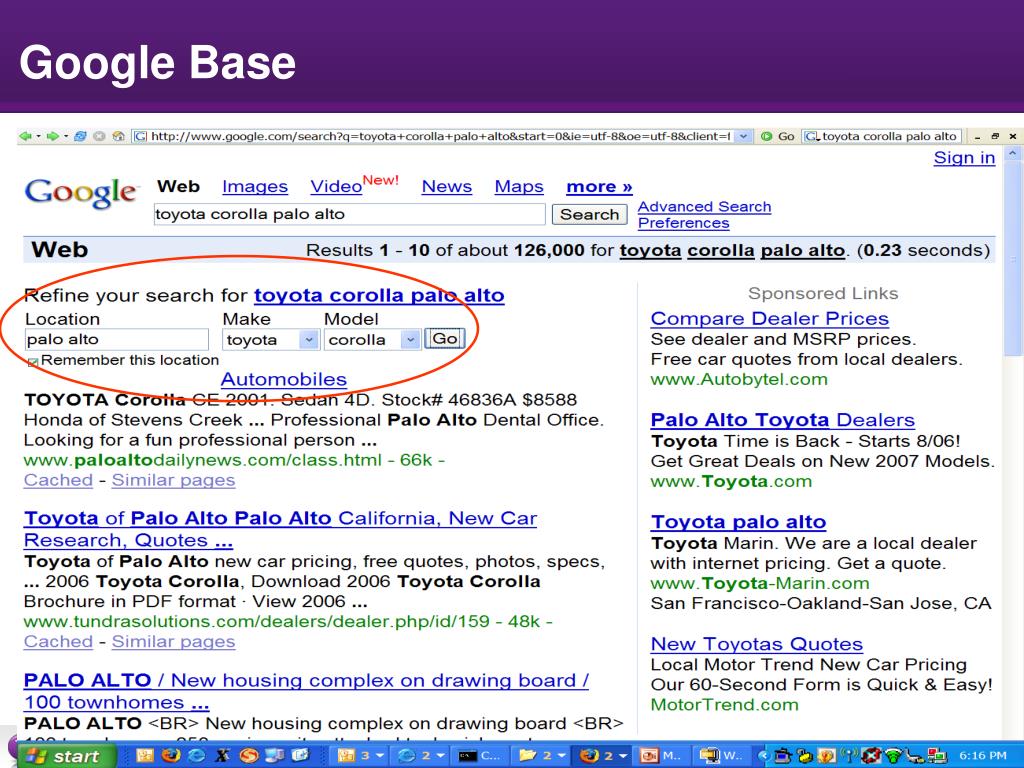Screen dimensions: 1024x768
Task: Click the green Go button beside the URL
Action: [x=778, y=136]
